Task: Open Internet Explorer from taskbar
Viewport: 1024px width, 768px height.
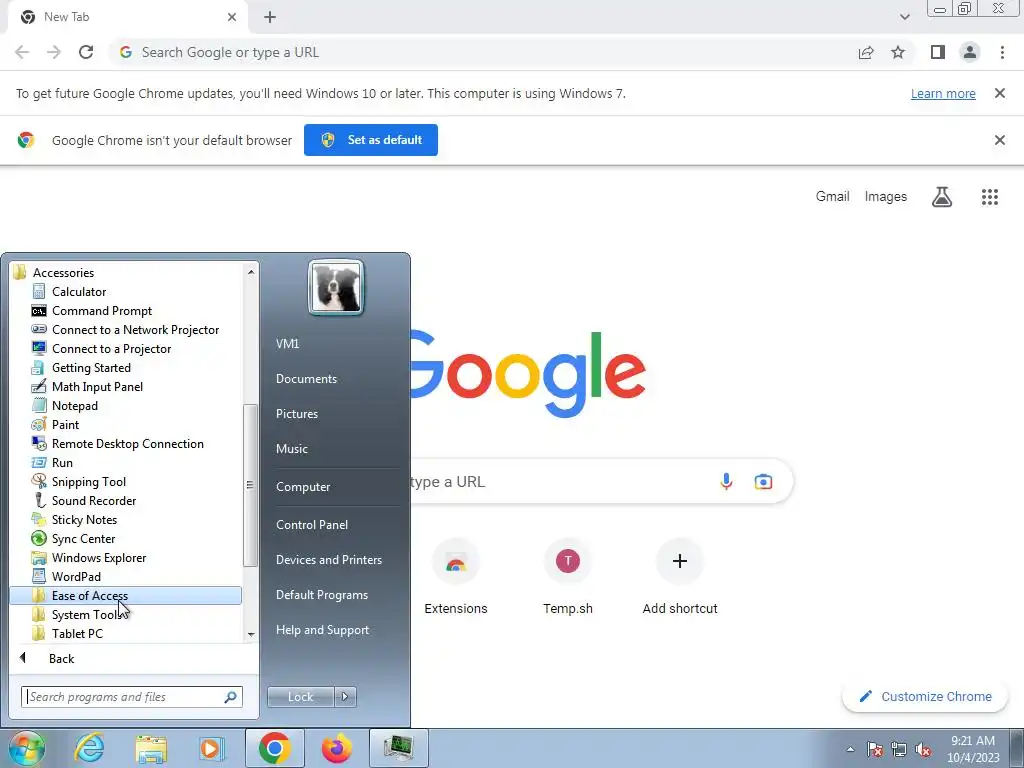Action: tap(89, 748)
